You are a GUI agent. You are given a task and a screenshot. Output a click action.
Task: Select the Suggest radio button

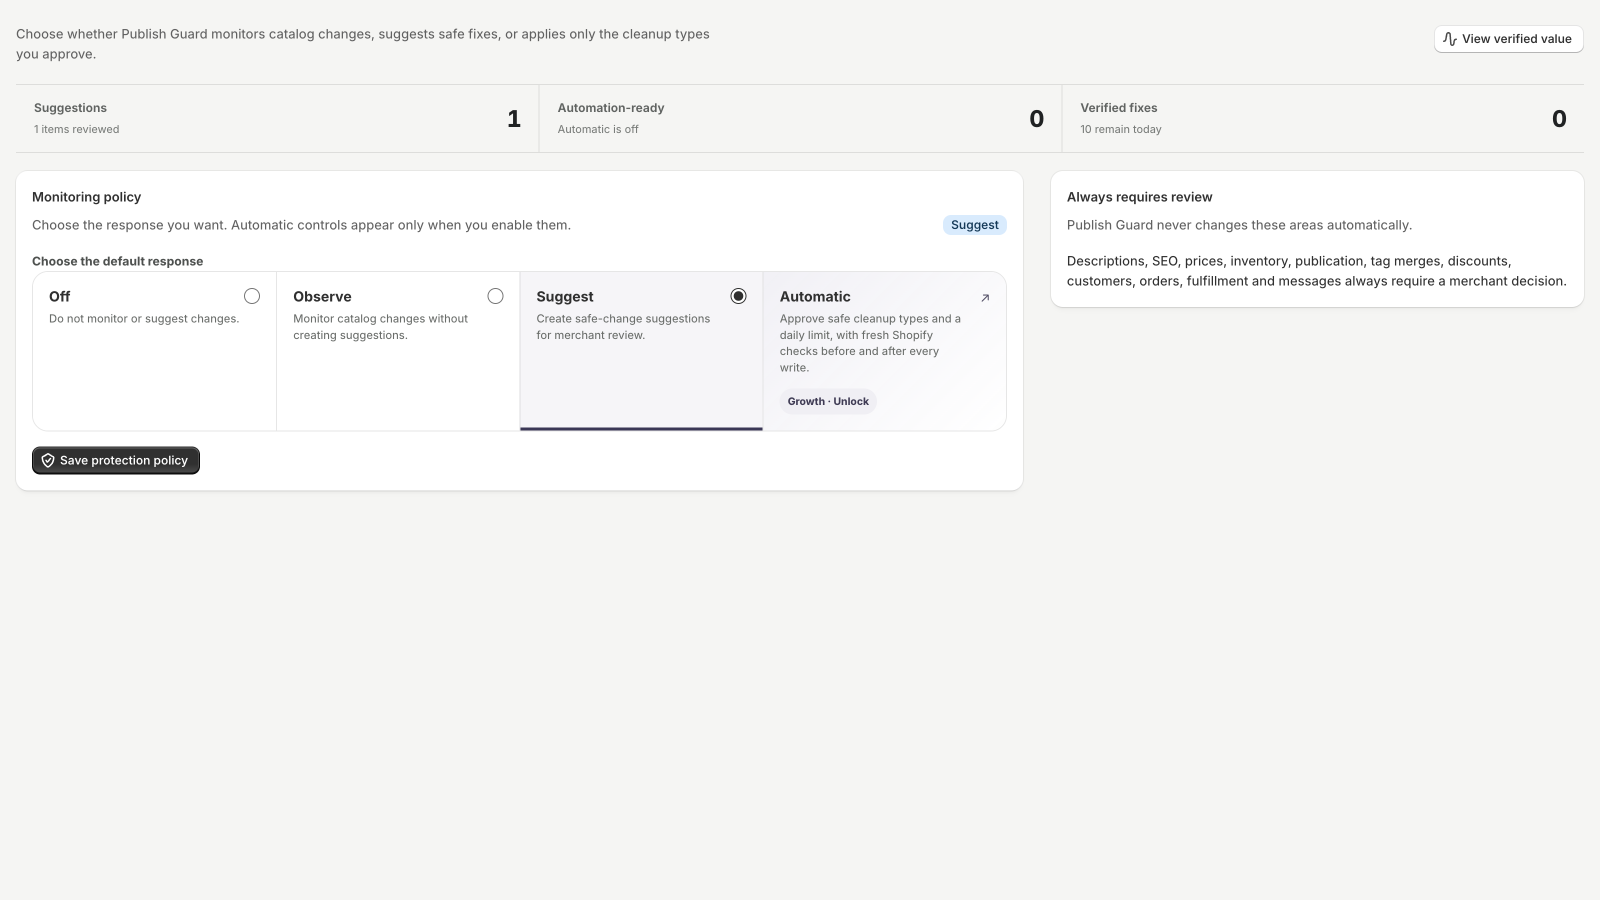click(x=738, y=296)
